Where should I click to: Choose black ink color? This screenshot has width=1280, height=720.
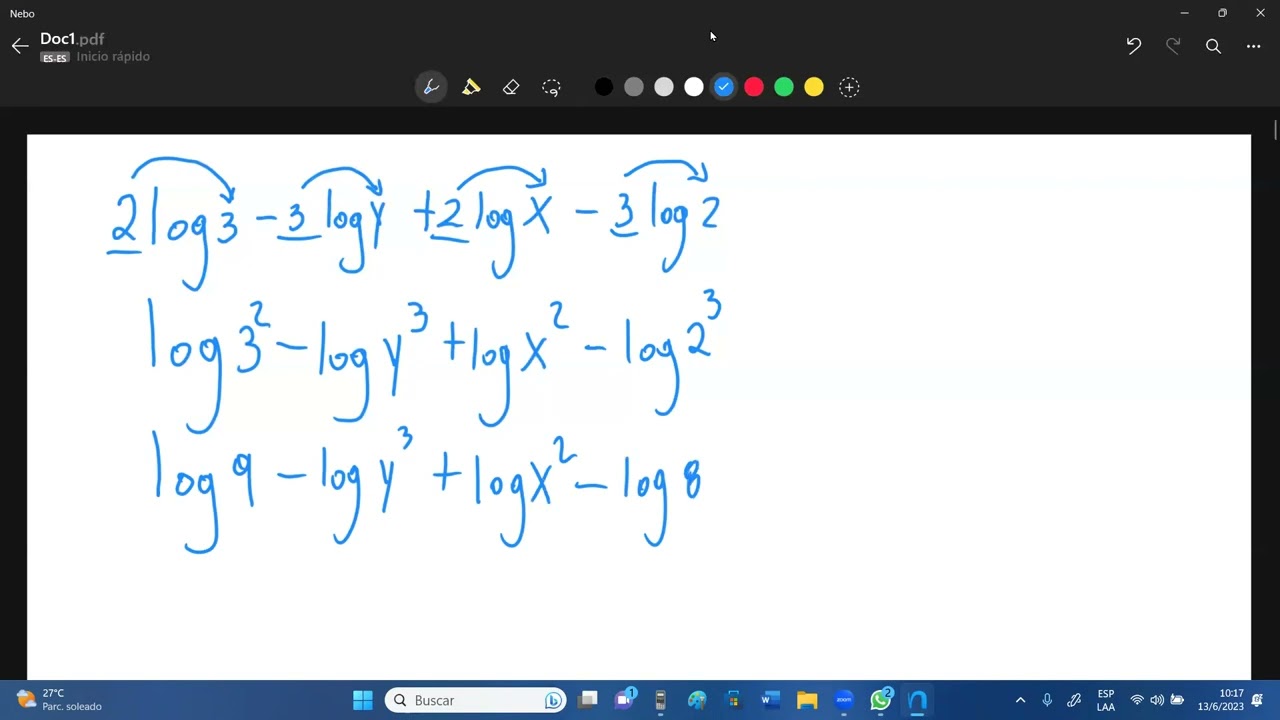604,87
